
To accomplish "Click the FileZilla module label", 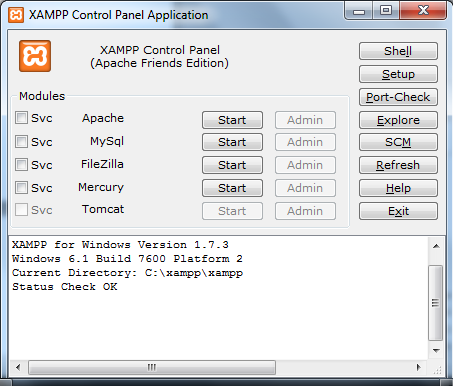I will (102, 164).
